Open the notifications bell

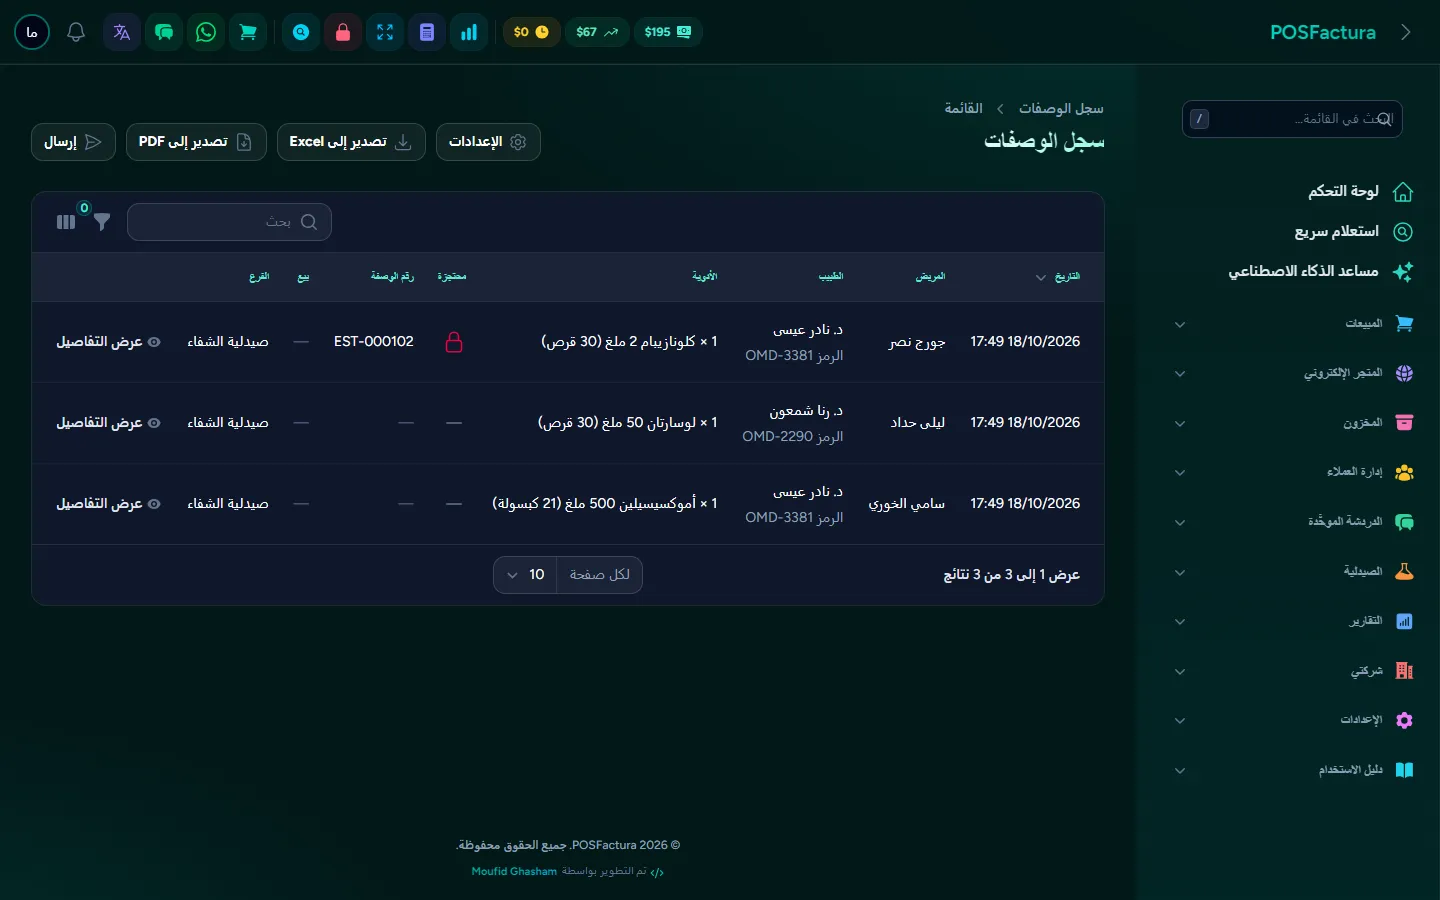(76, 32)
